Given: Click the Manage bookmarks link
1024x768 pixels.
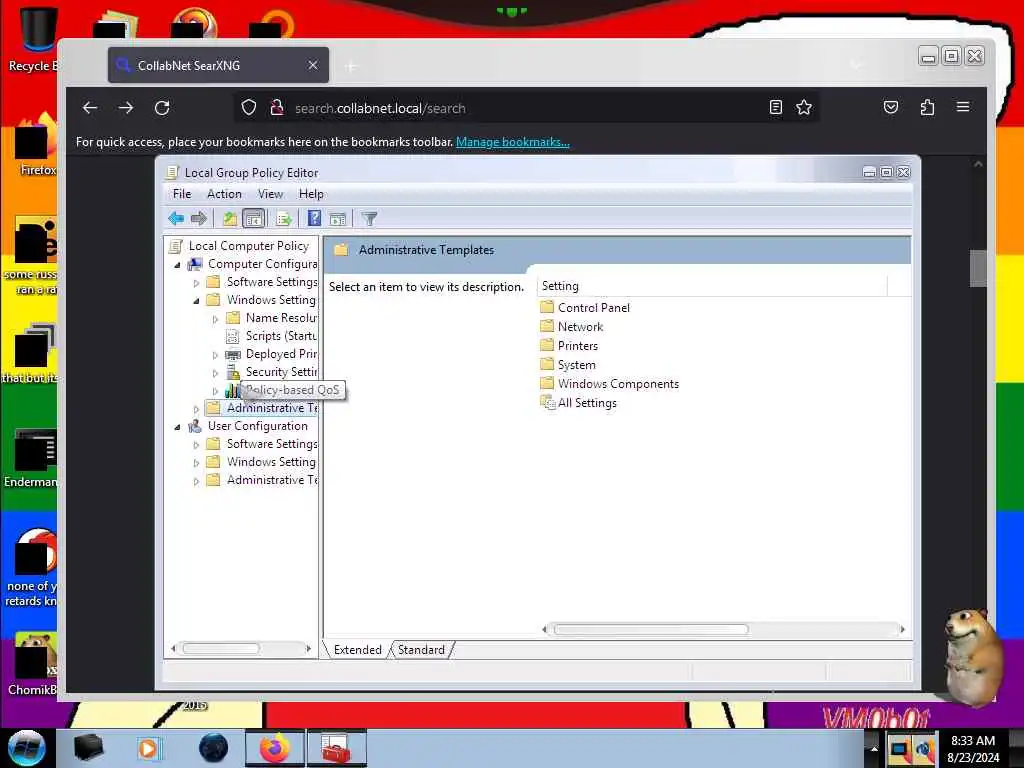Looking at the screenshot, I should point(513,142).
